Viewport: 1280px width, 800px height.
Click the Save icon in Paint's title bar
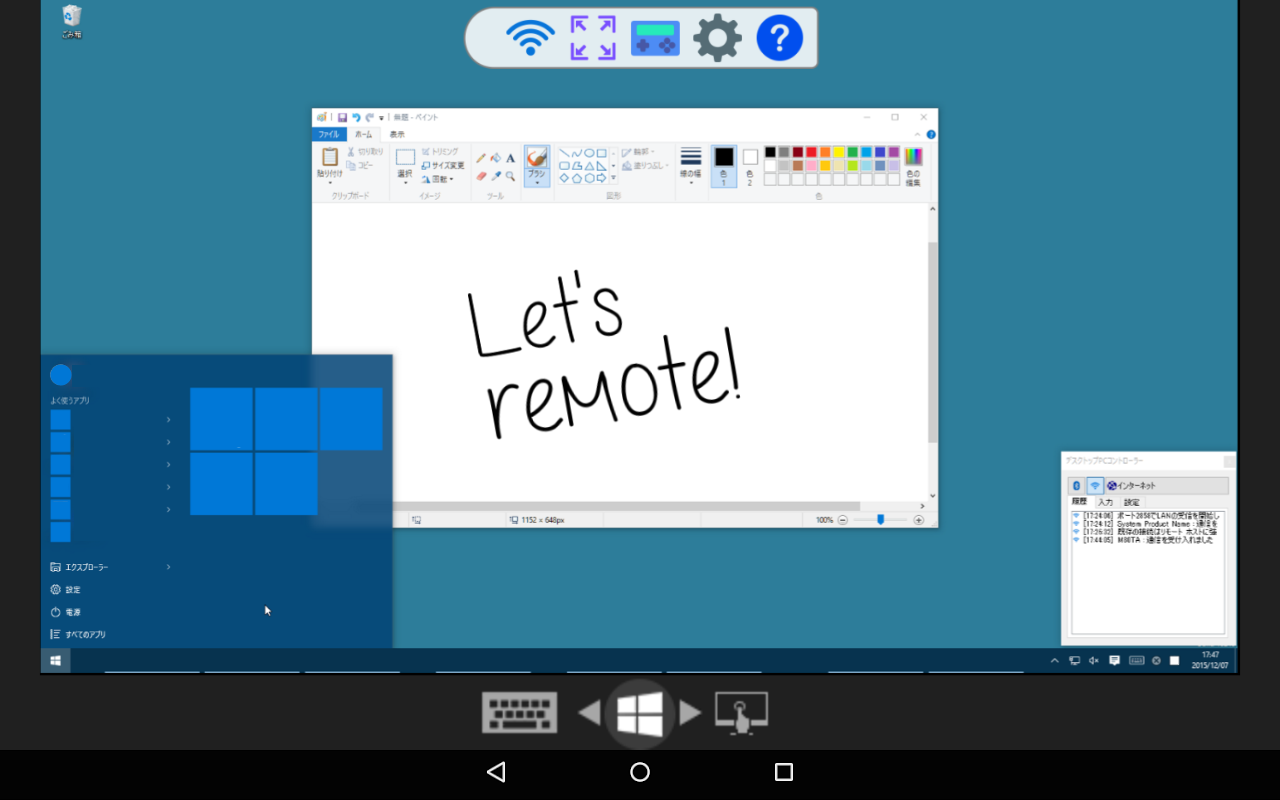342,117
